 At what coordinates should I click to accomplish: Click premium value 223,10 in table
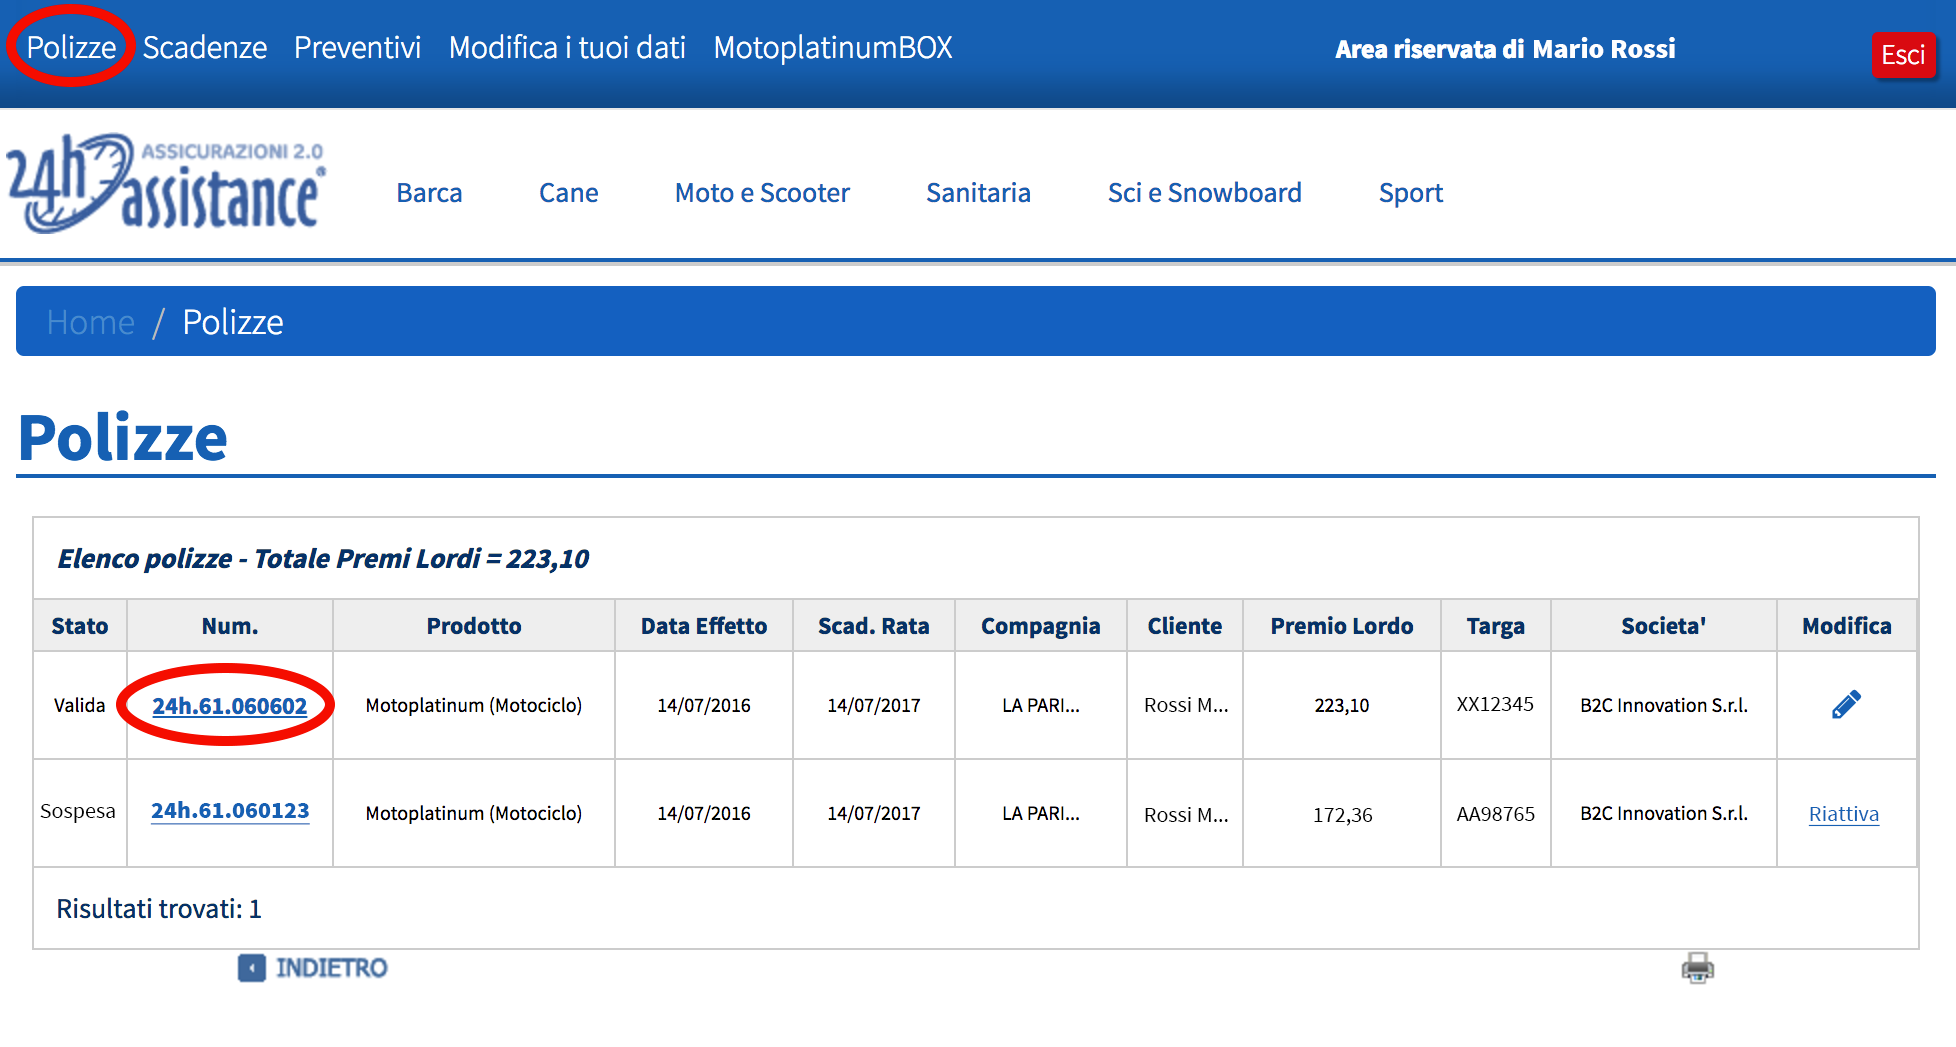pos(1342,705)
